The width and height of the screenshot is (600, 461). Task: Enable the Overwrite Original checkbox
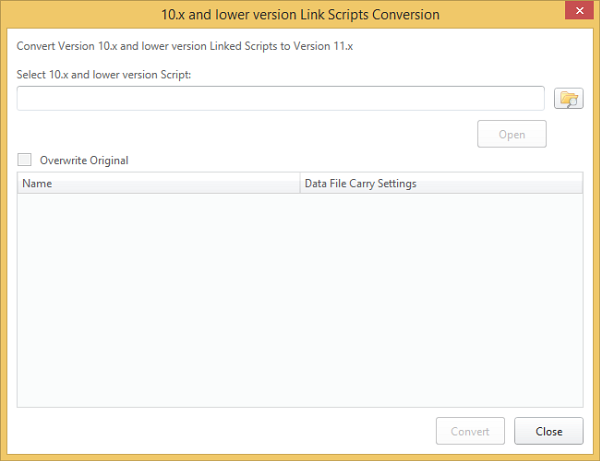25,160
